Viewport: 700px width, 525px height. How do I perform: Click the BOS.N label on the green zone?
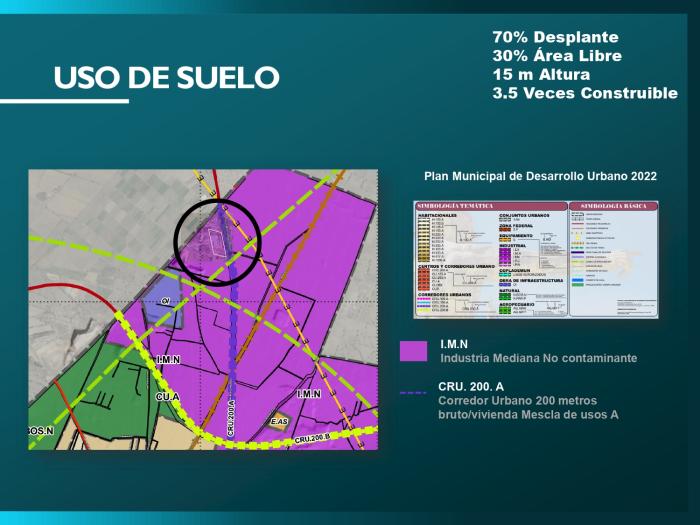tap(40, 431)
